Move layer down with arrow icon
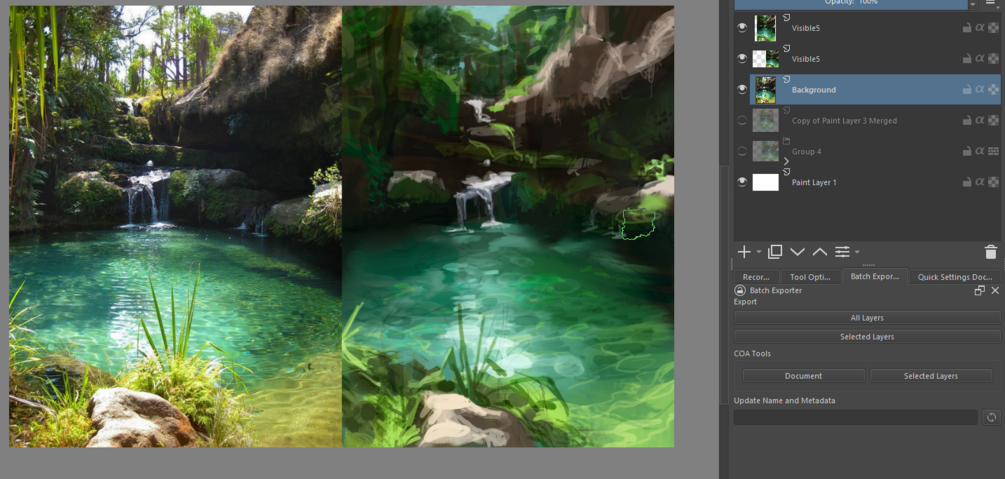Screen dimensions: 1005x479 tap(797, 252)
